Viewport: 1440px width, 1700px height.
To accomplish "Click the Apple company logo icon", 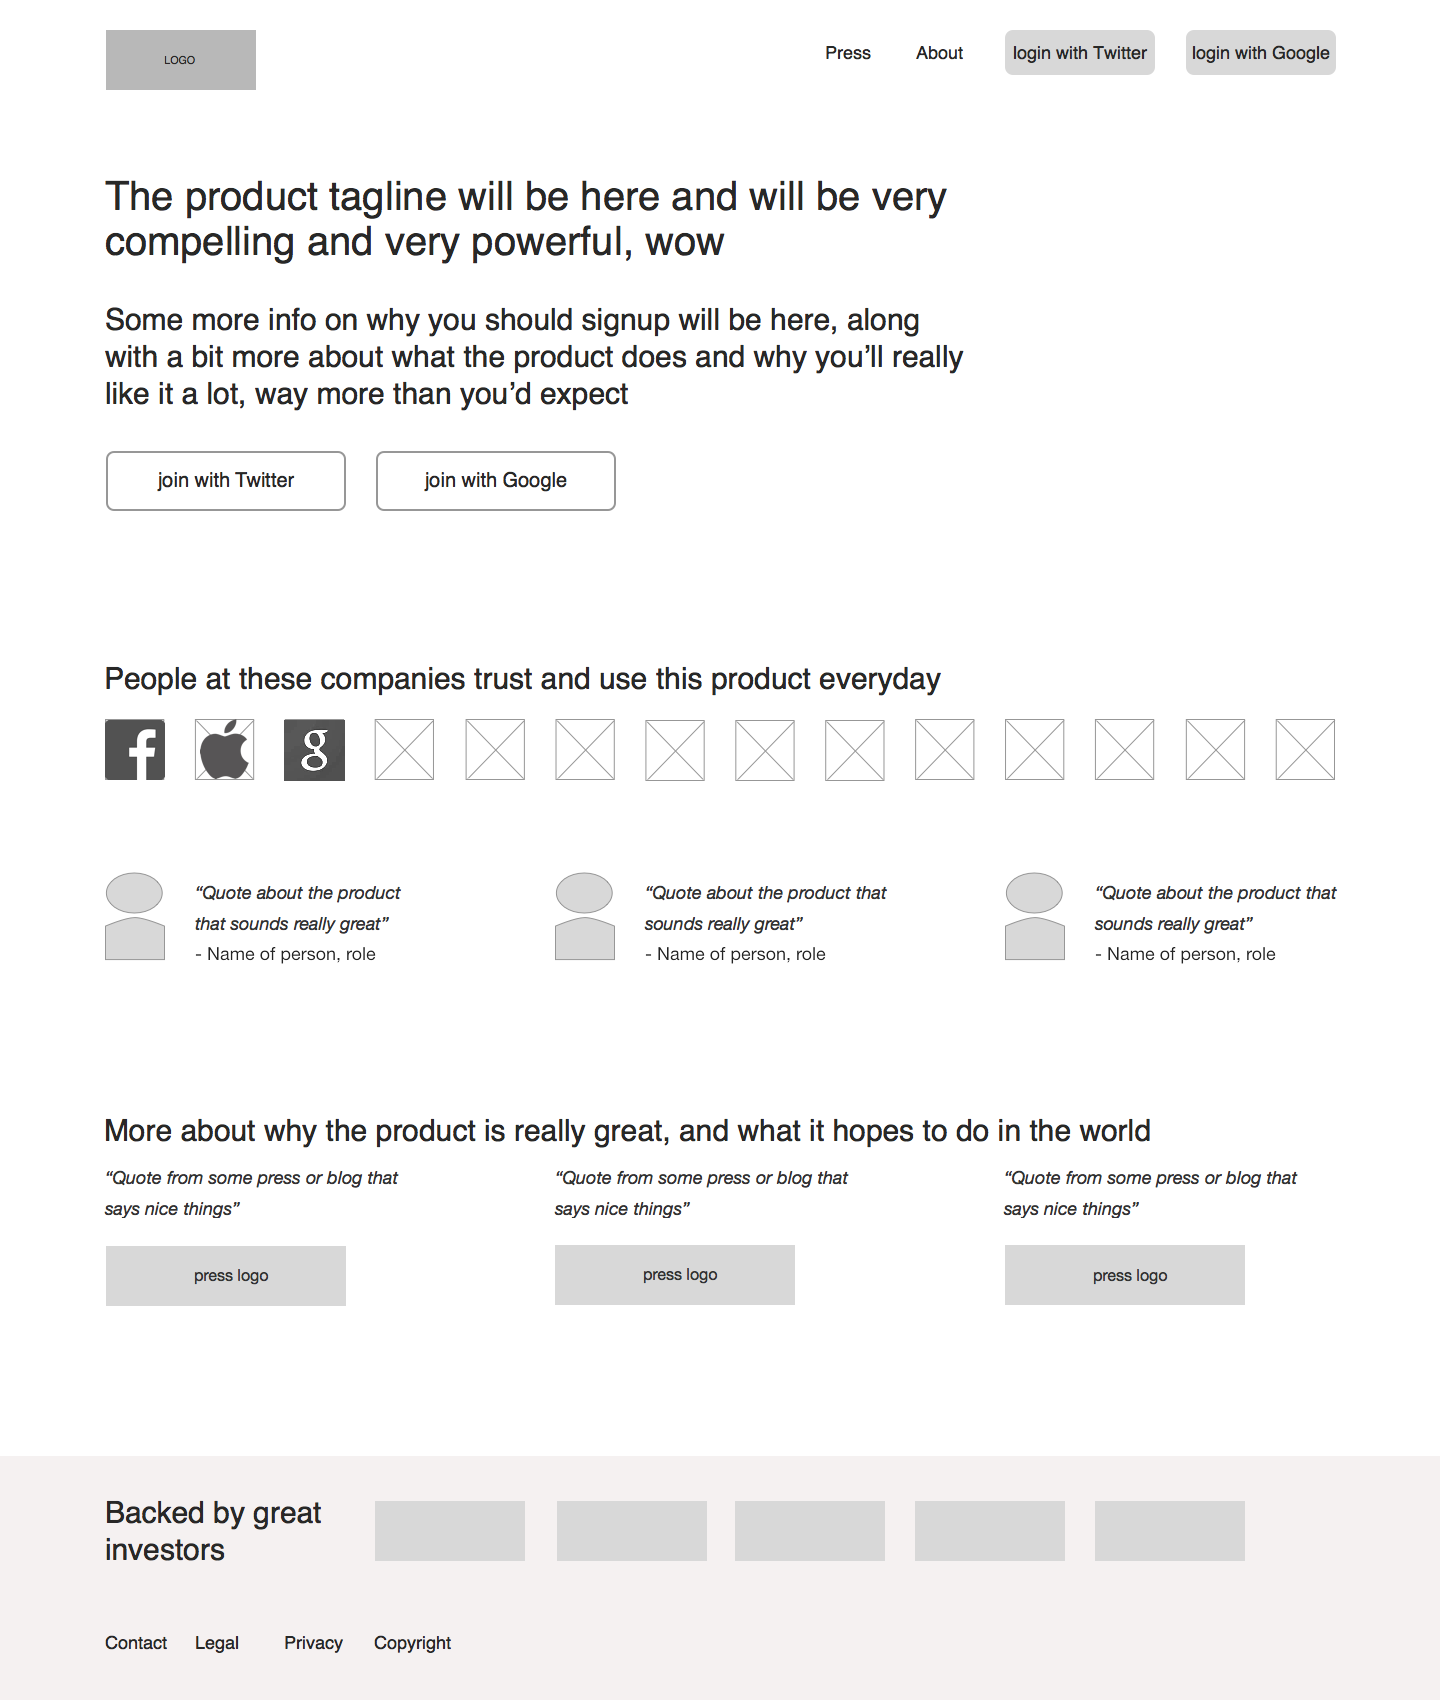I will pyautogui.click(x=225, y=750).
